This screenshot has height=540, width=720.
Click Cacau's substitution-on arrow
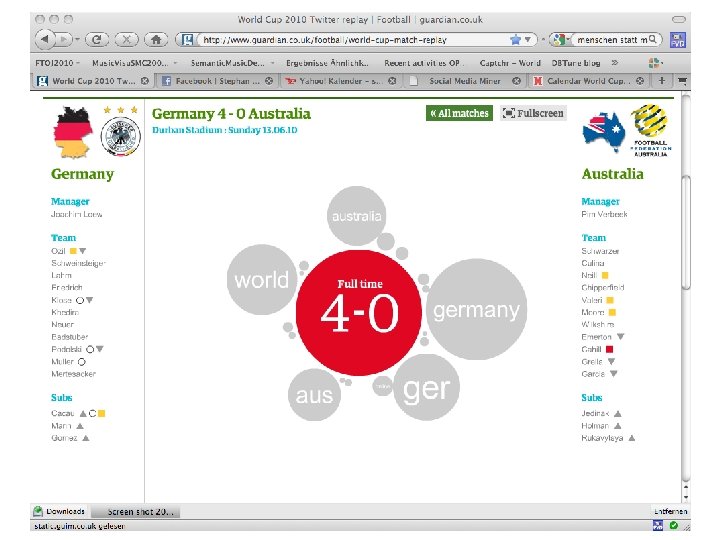coord(83,414)
